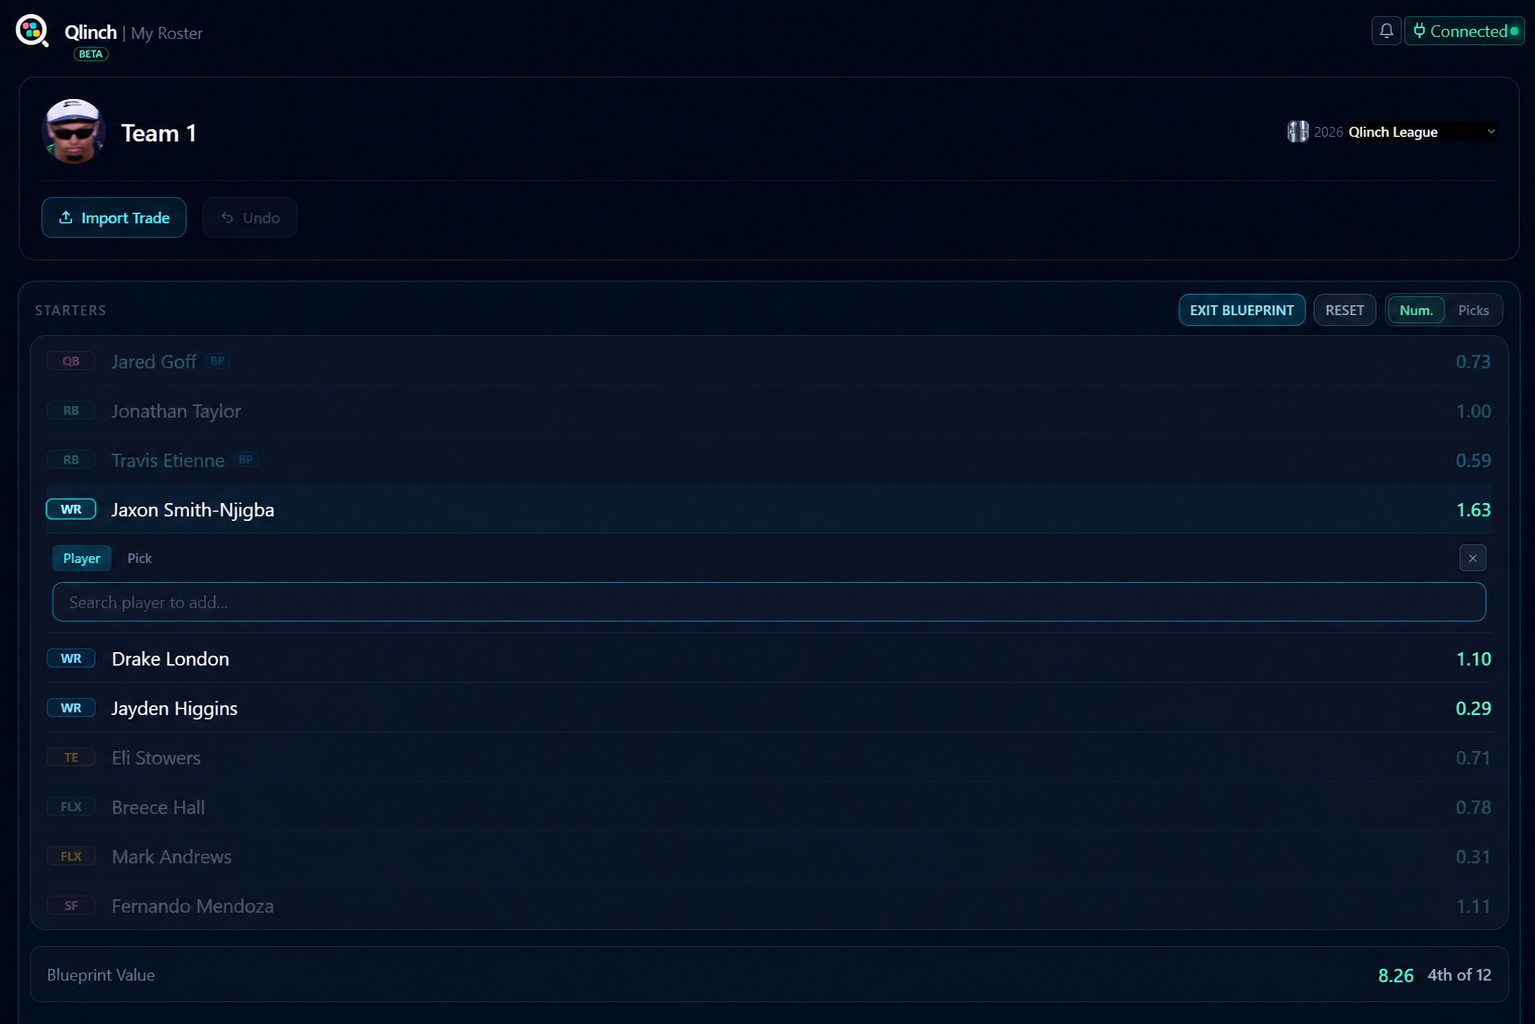1535x1024 pixels.
Task: Click the Connected status indicator
Action: [x=1465, y=31]
